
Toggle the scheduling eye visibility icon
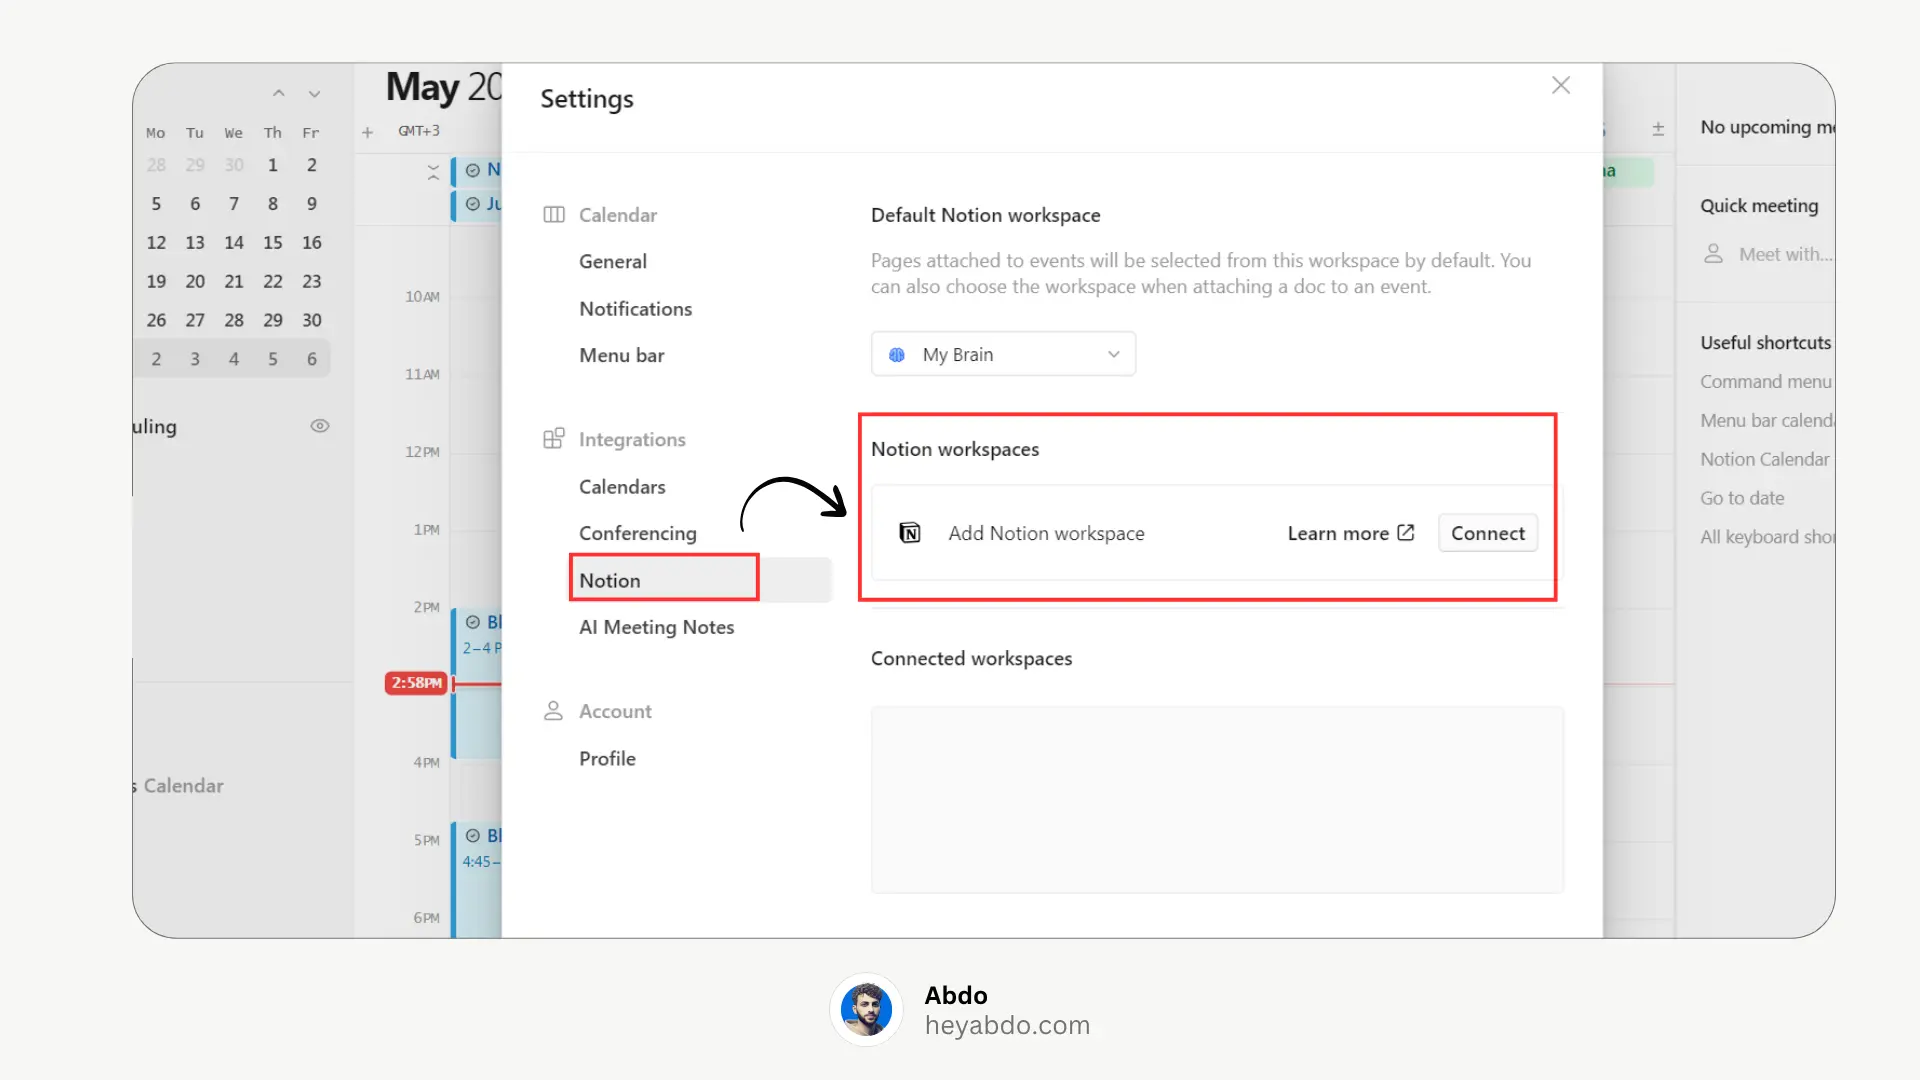pyautogui.click(x=320, y=426)
